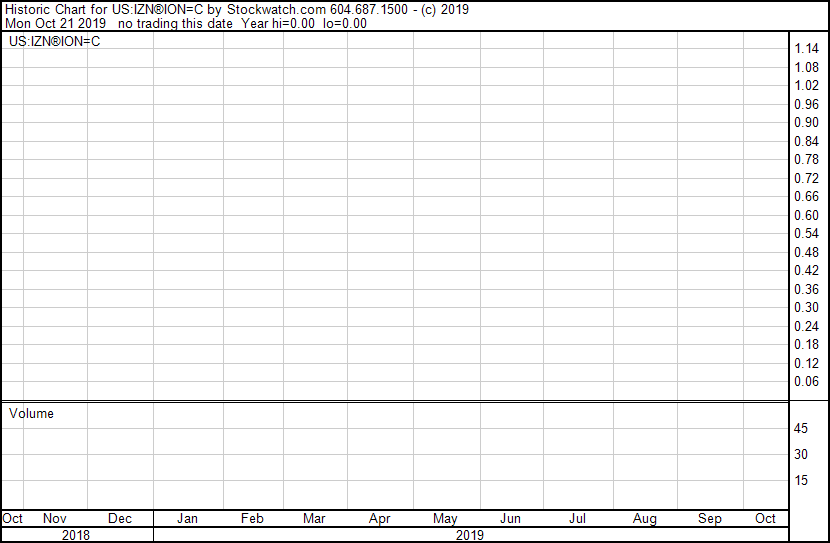This screenshot has width=830, height=543.
Task: Click the 'Mon Oct 21 2019' date text
Action: [x=56, y=23]
